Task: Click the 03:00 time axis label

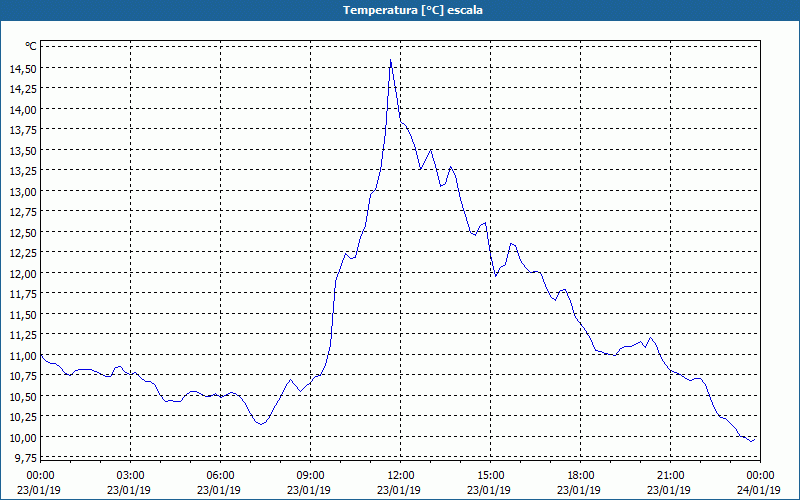Action: click(131, 476)
